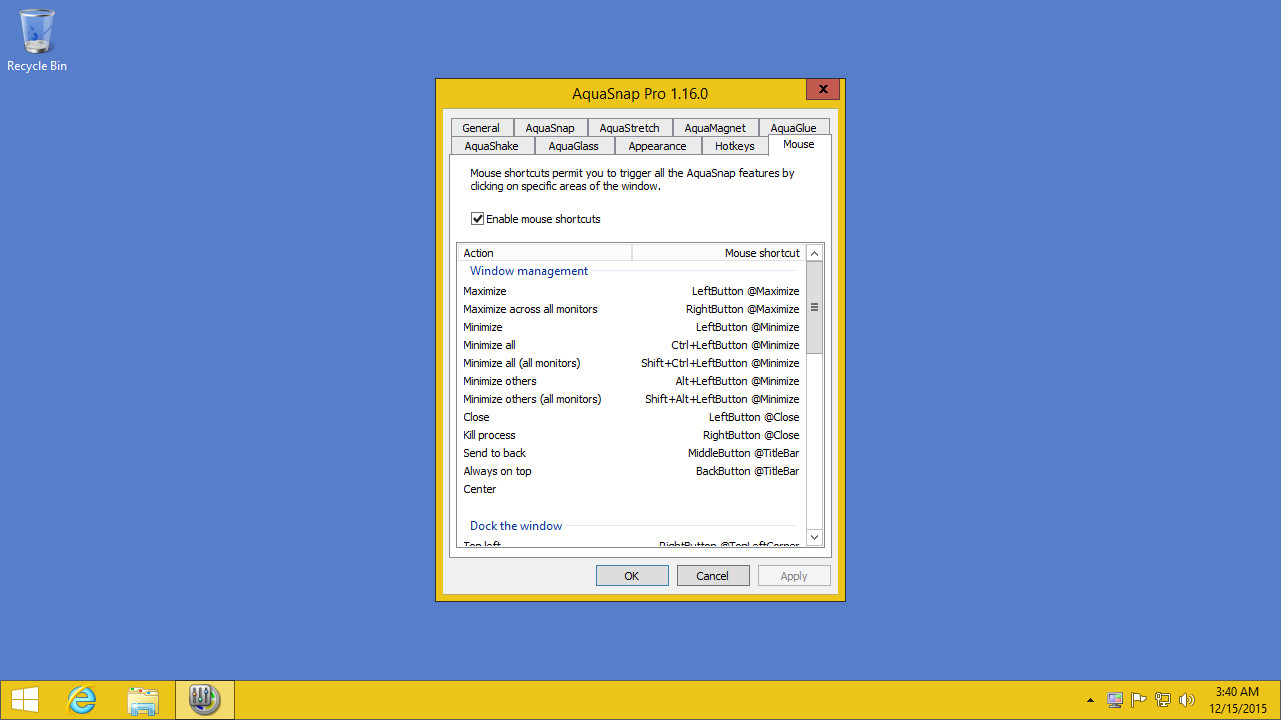Click the Action Center flag icon
This screenshot has height=720, width=1281.
point(1138,699)
